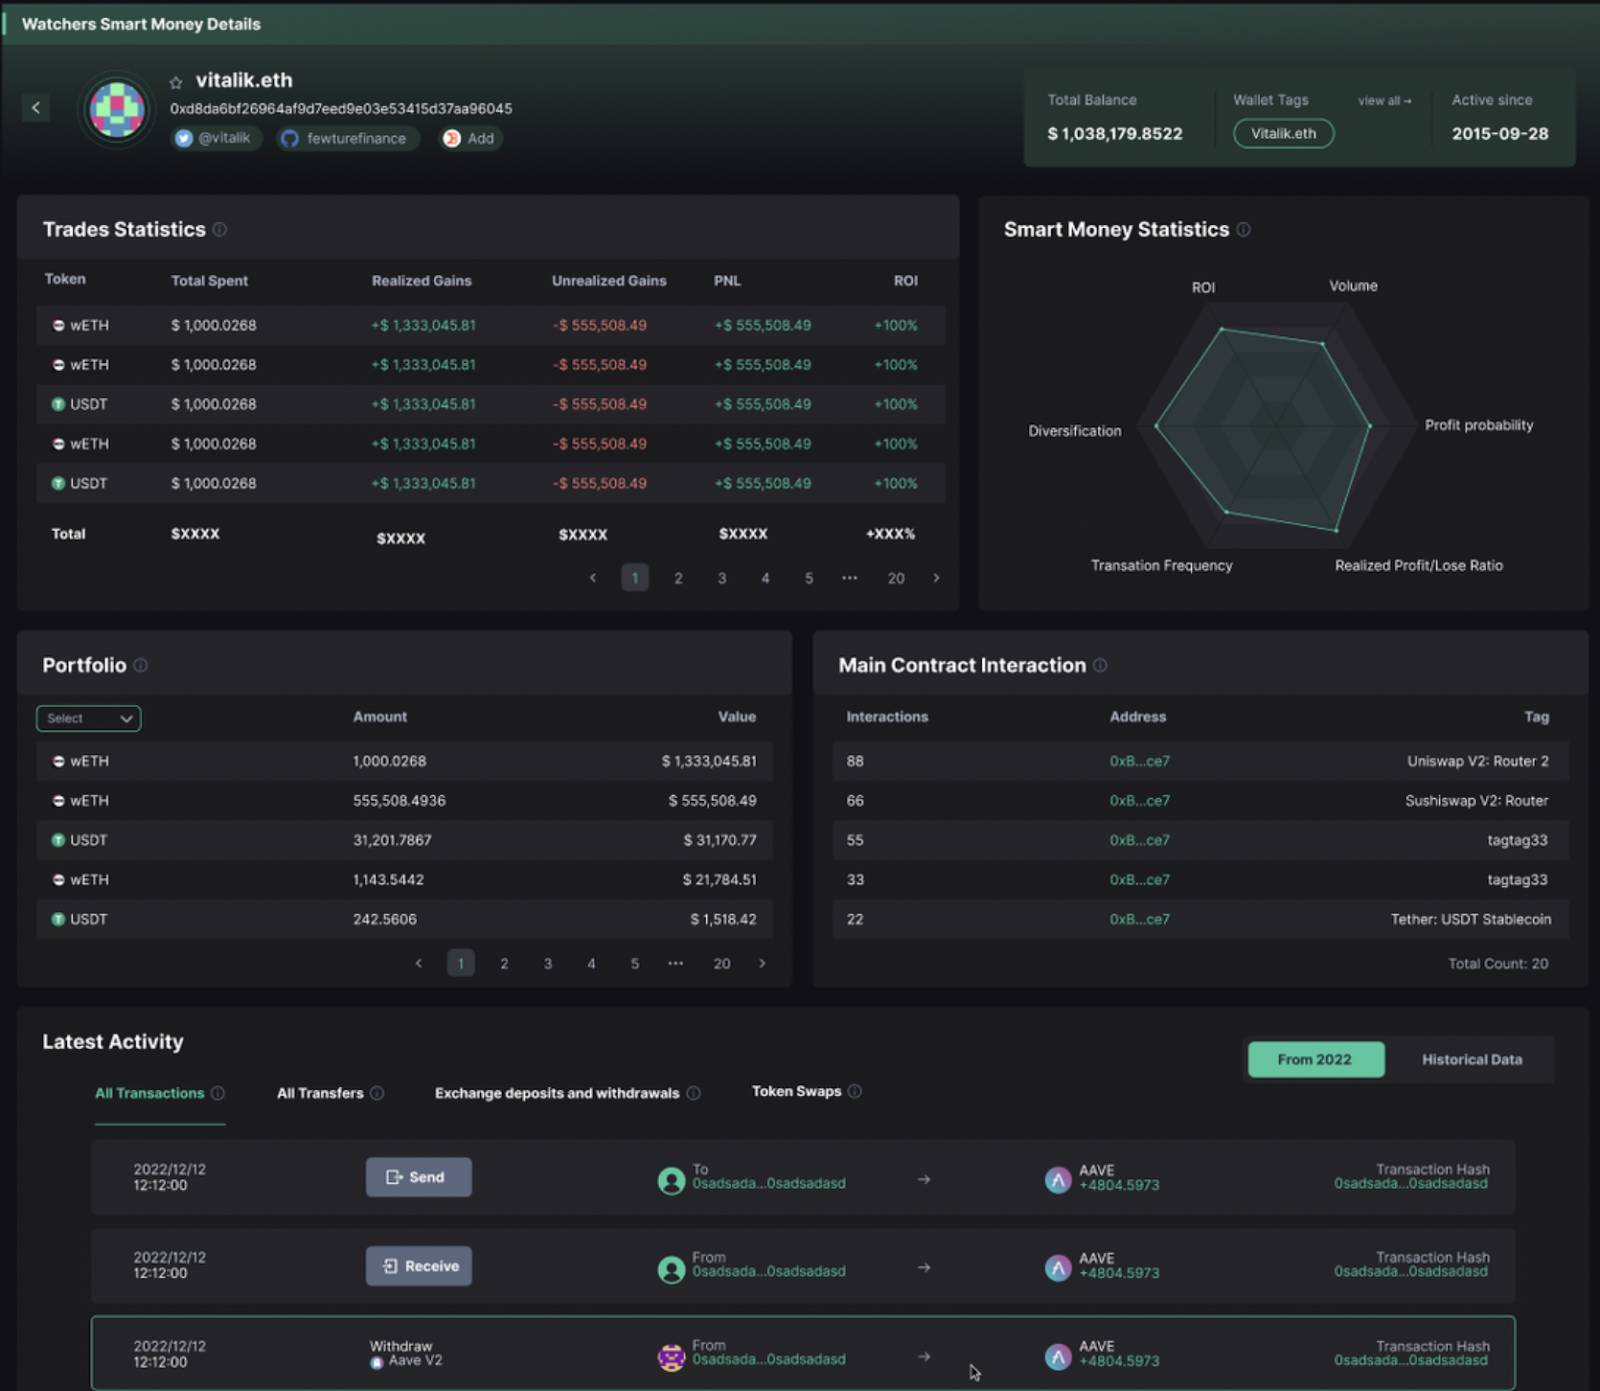The image size is (1600, 1391).
Task: Open page 3 of Portfolio pagination
Action: 548,963
